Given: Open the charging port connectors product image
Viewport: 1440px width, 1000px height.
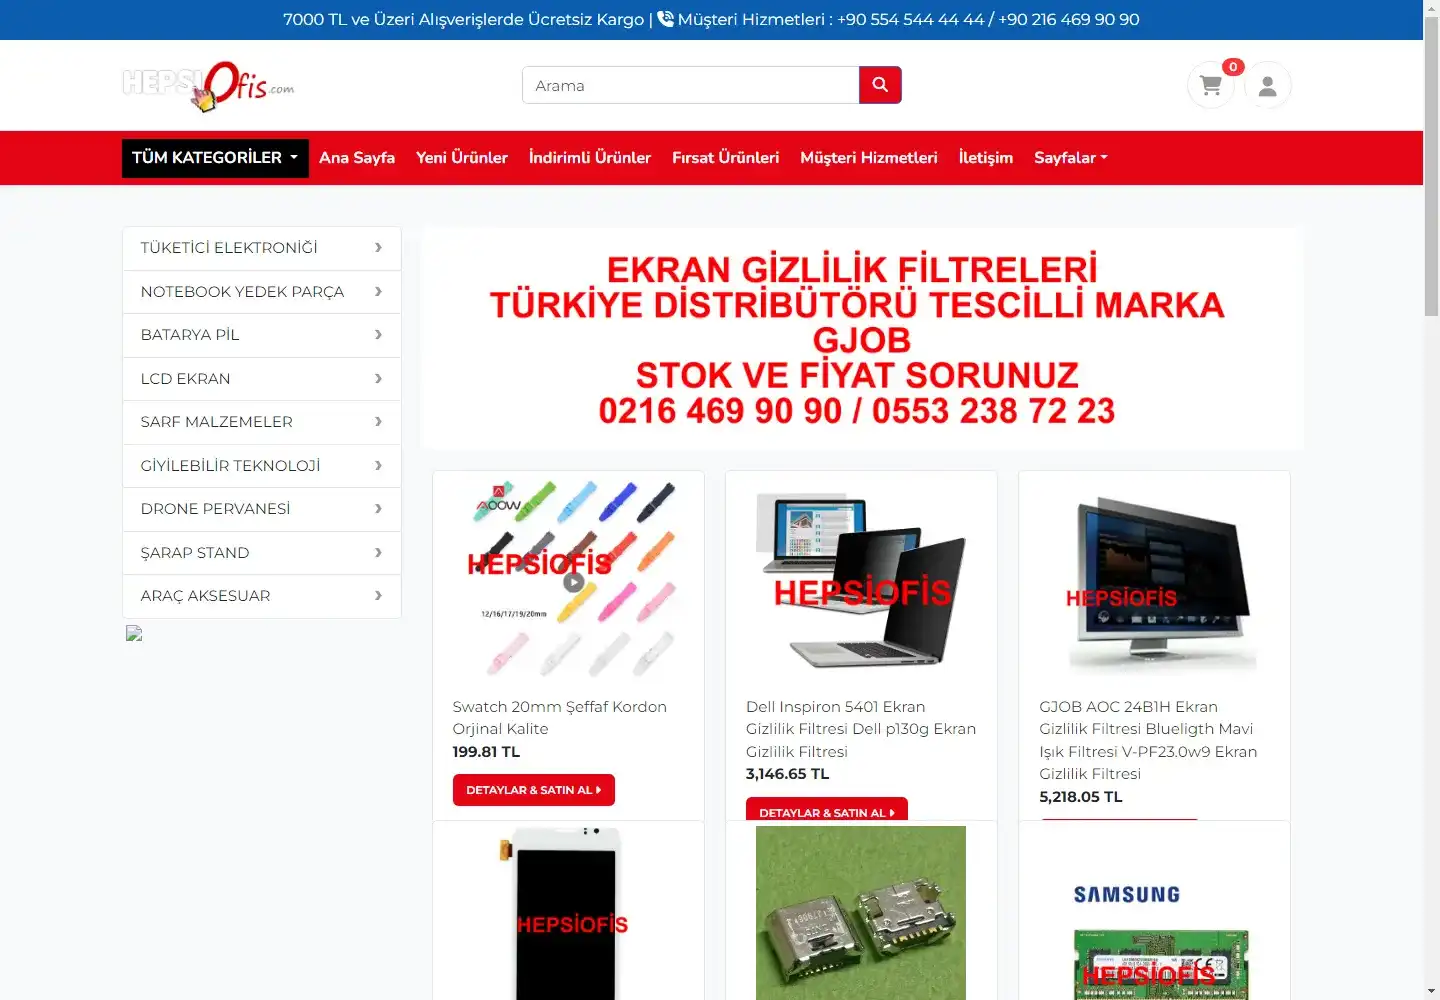Looking at the screenshot, I should tap(861, 912).
